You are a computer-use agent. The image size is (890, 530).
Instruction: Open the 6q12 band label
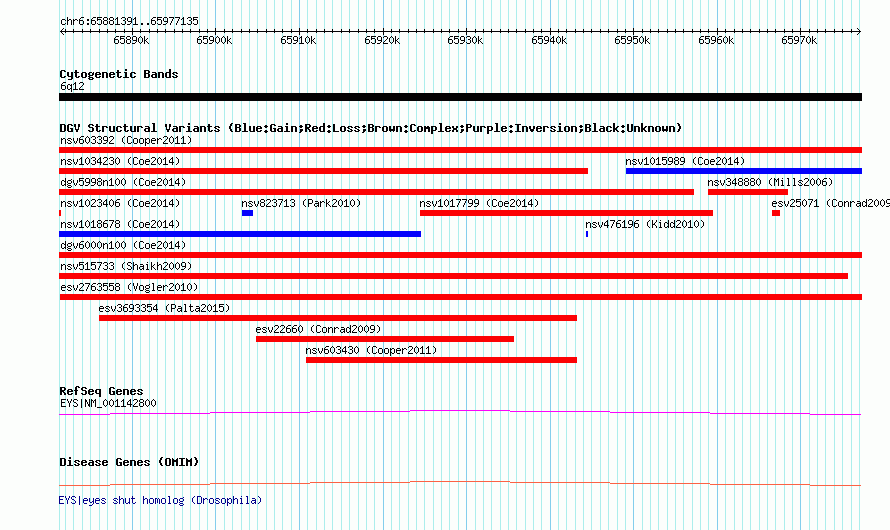(x=72, y=86)
